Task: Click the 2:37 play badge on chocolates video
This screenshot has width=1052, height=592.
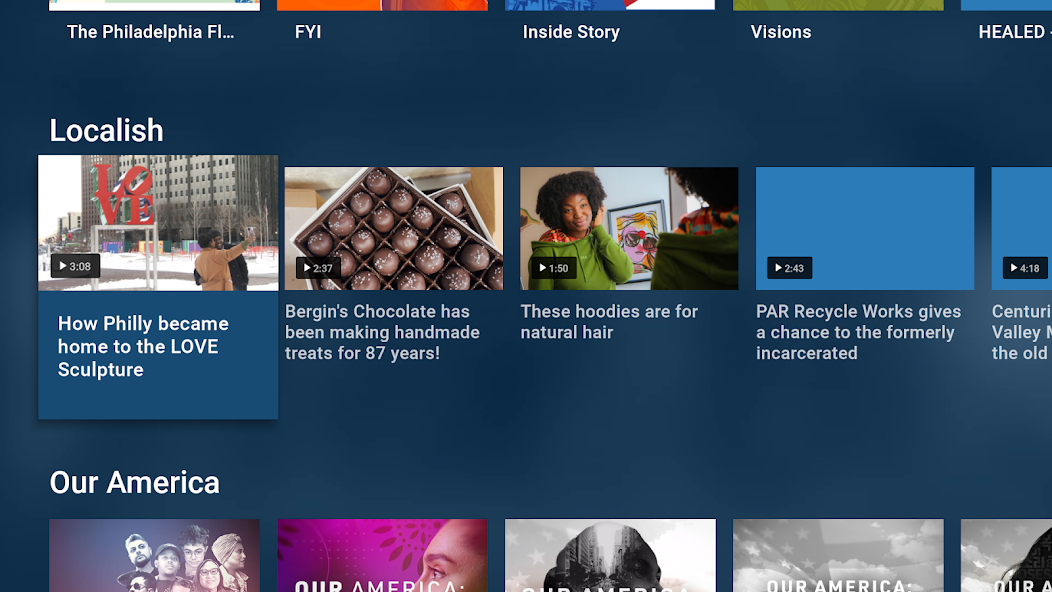Action: (x=318, y=268)
